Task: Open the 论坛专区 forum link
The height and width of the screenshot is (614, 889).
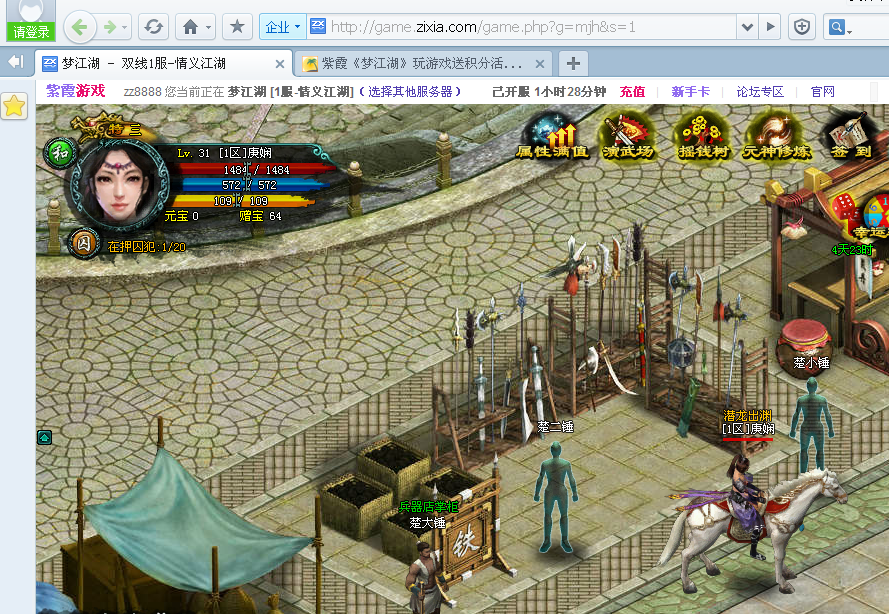Action: coord(760,91)
